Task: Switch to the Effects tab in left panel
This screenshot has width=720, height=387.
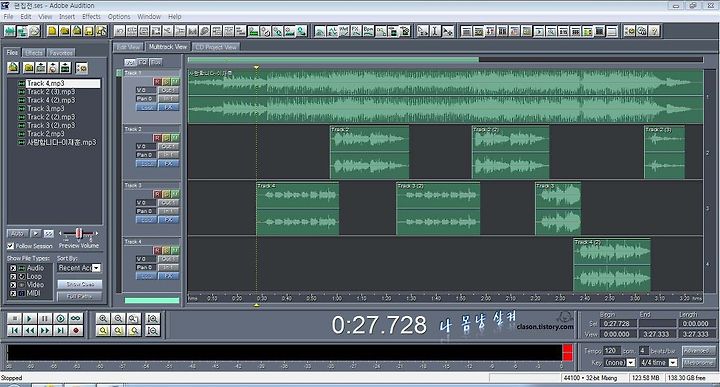Action: (x=34, y=53)
